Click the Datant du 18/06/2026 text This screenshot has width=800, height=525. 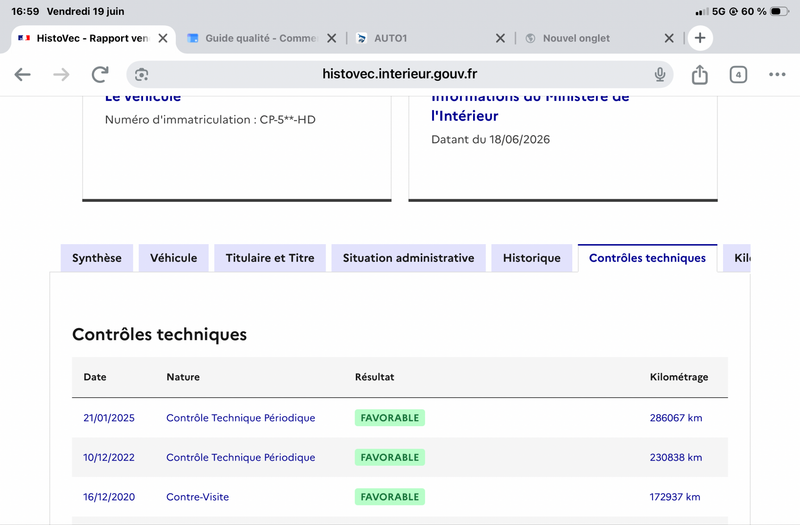(x=490, y=139)
